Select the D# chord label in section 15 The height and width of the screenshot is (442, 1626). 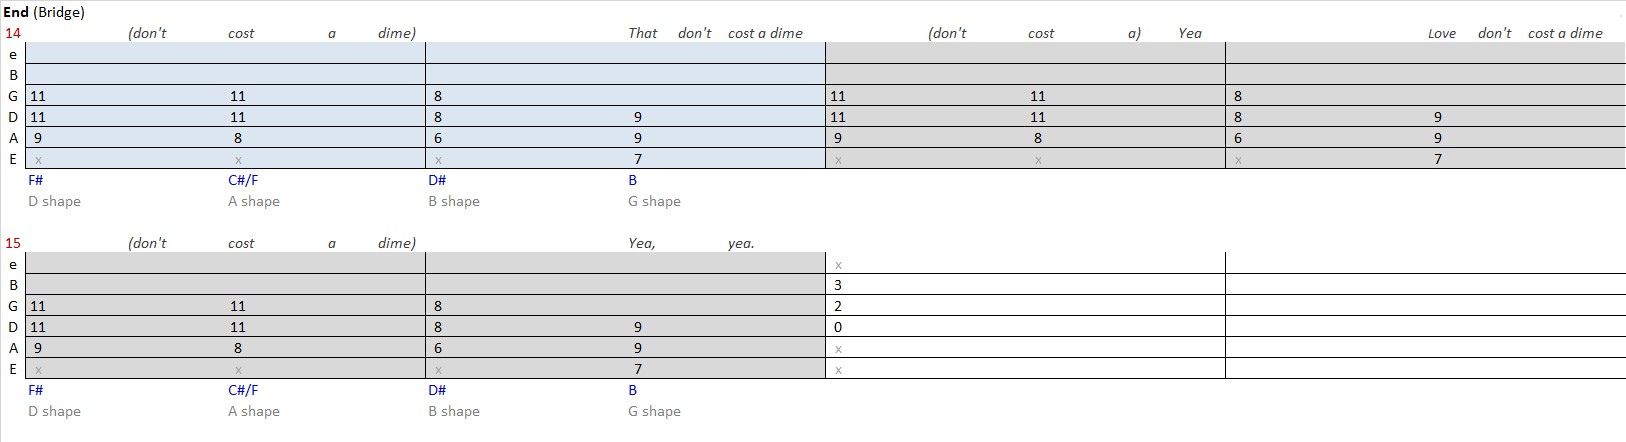pos(437,390)
